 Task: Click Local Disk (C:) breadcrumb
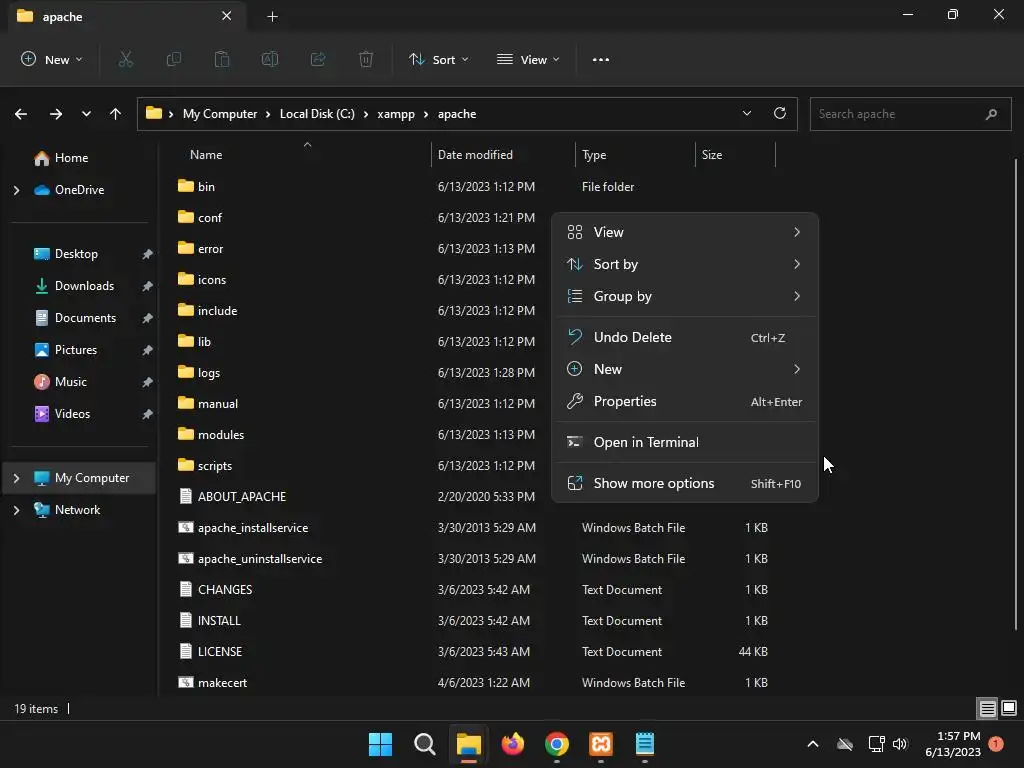(317, 114)
